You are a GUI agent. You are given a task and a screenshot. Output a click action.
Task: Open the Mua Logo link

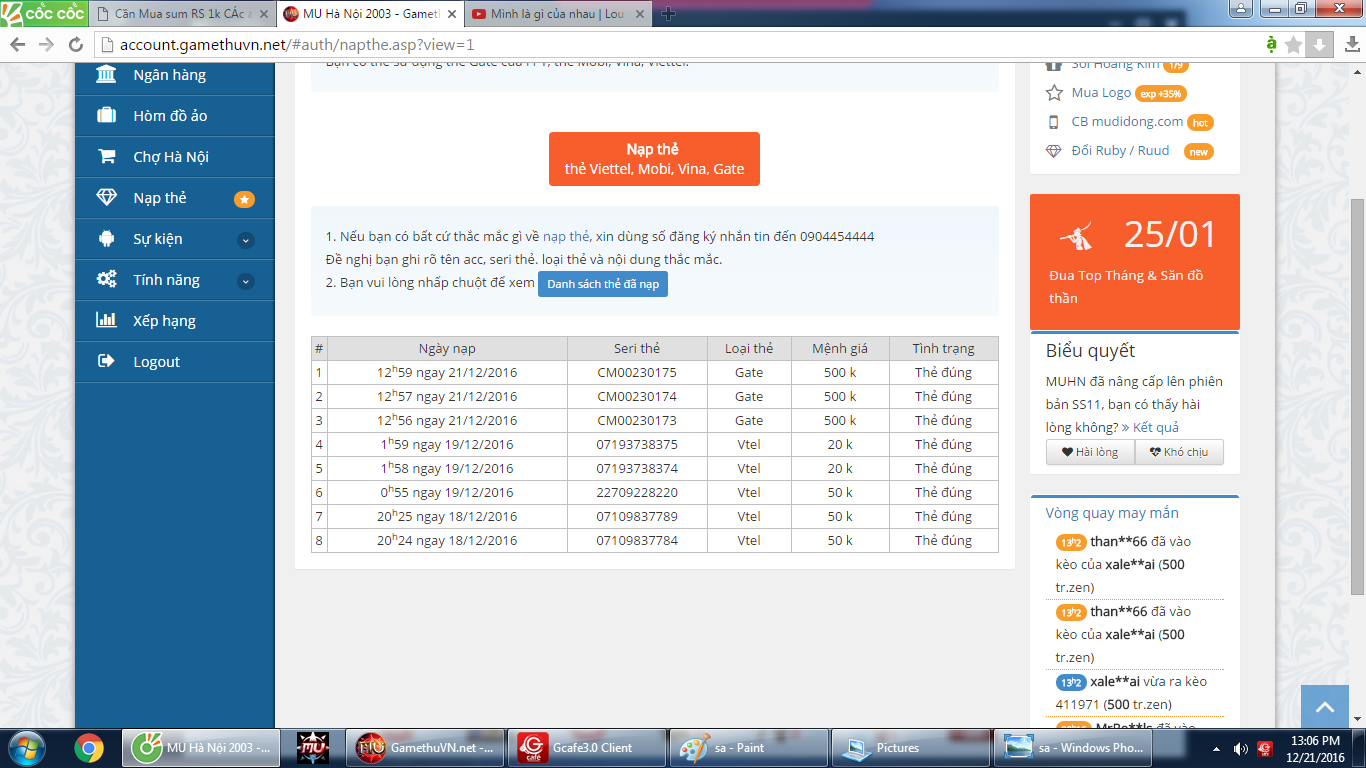tap(1101, 93)
